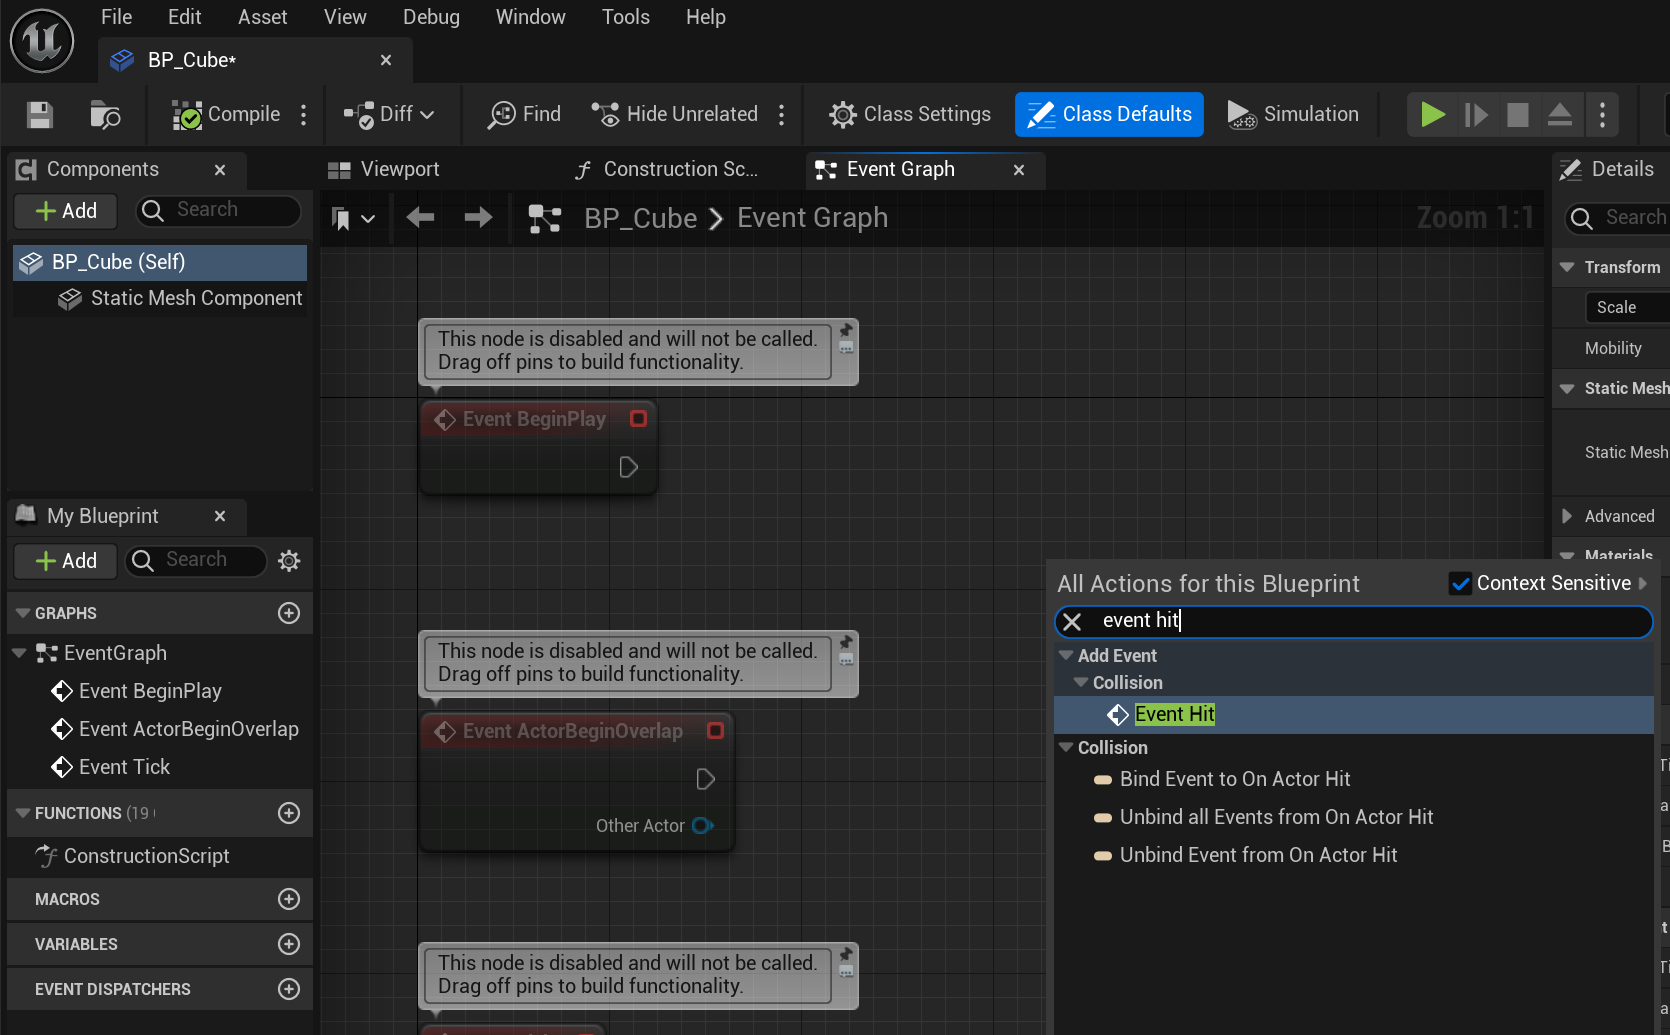Open My Blueprint settings gear

click(289, 561)
